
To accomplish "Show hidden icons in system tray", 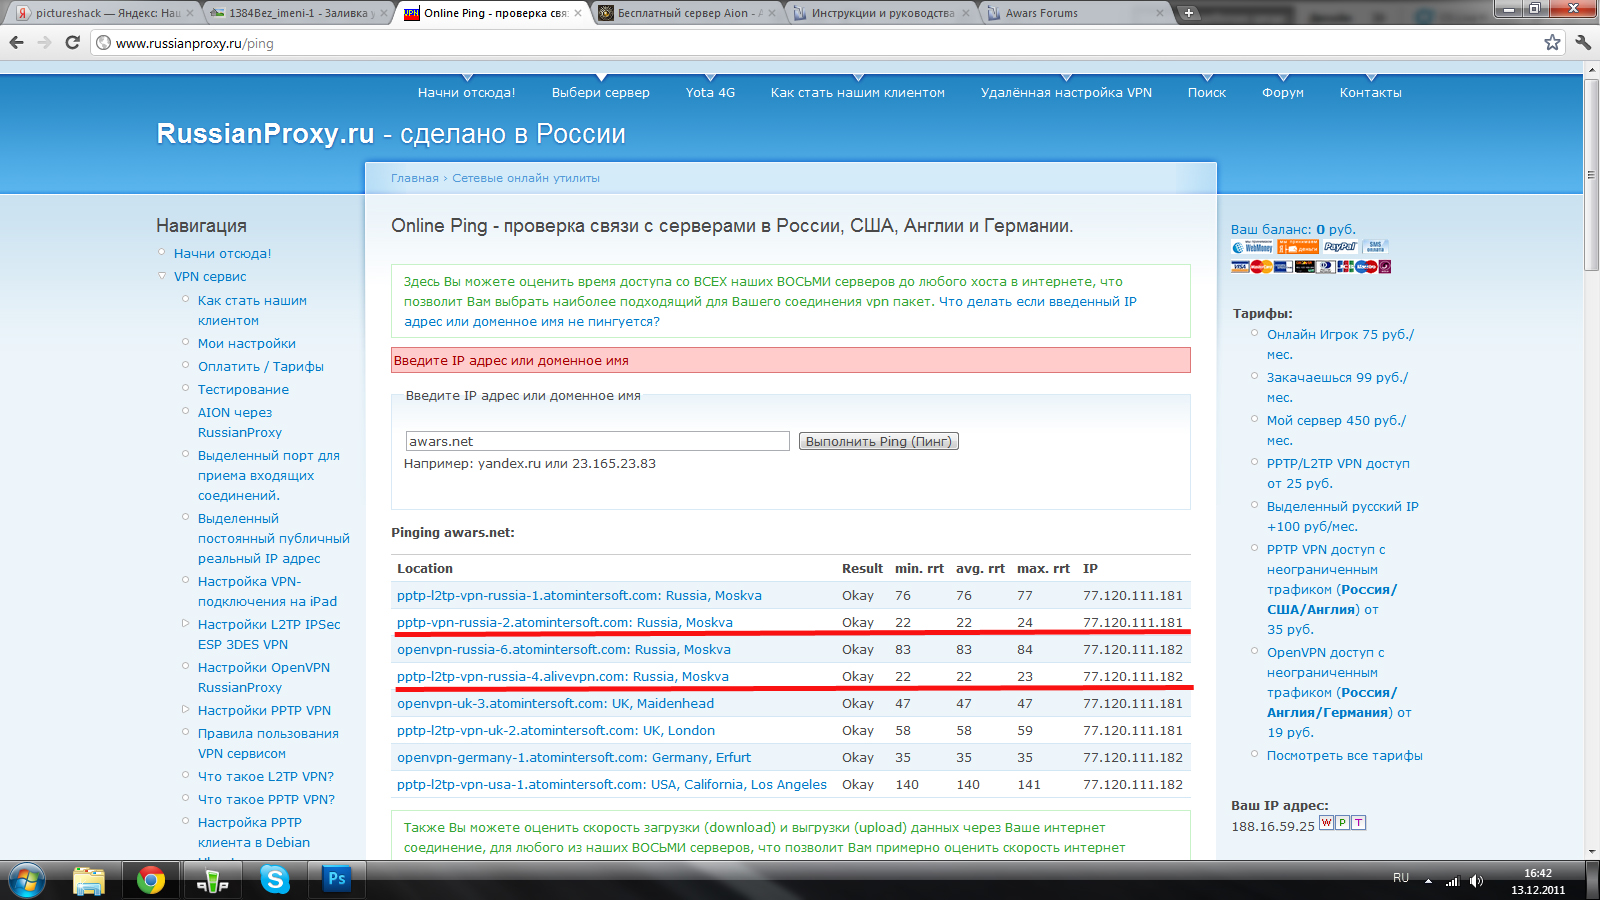I will (1428, 881).
